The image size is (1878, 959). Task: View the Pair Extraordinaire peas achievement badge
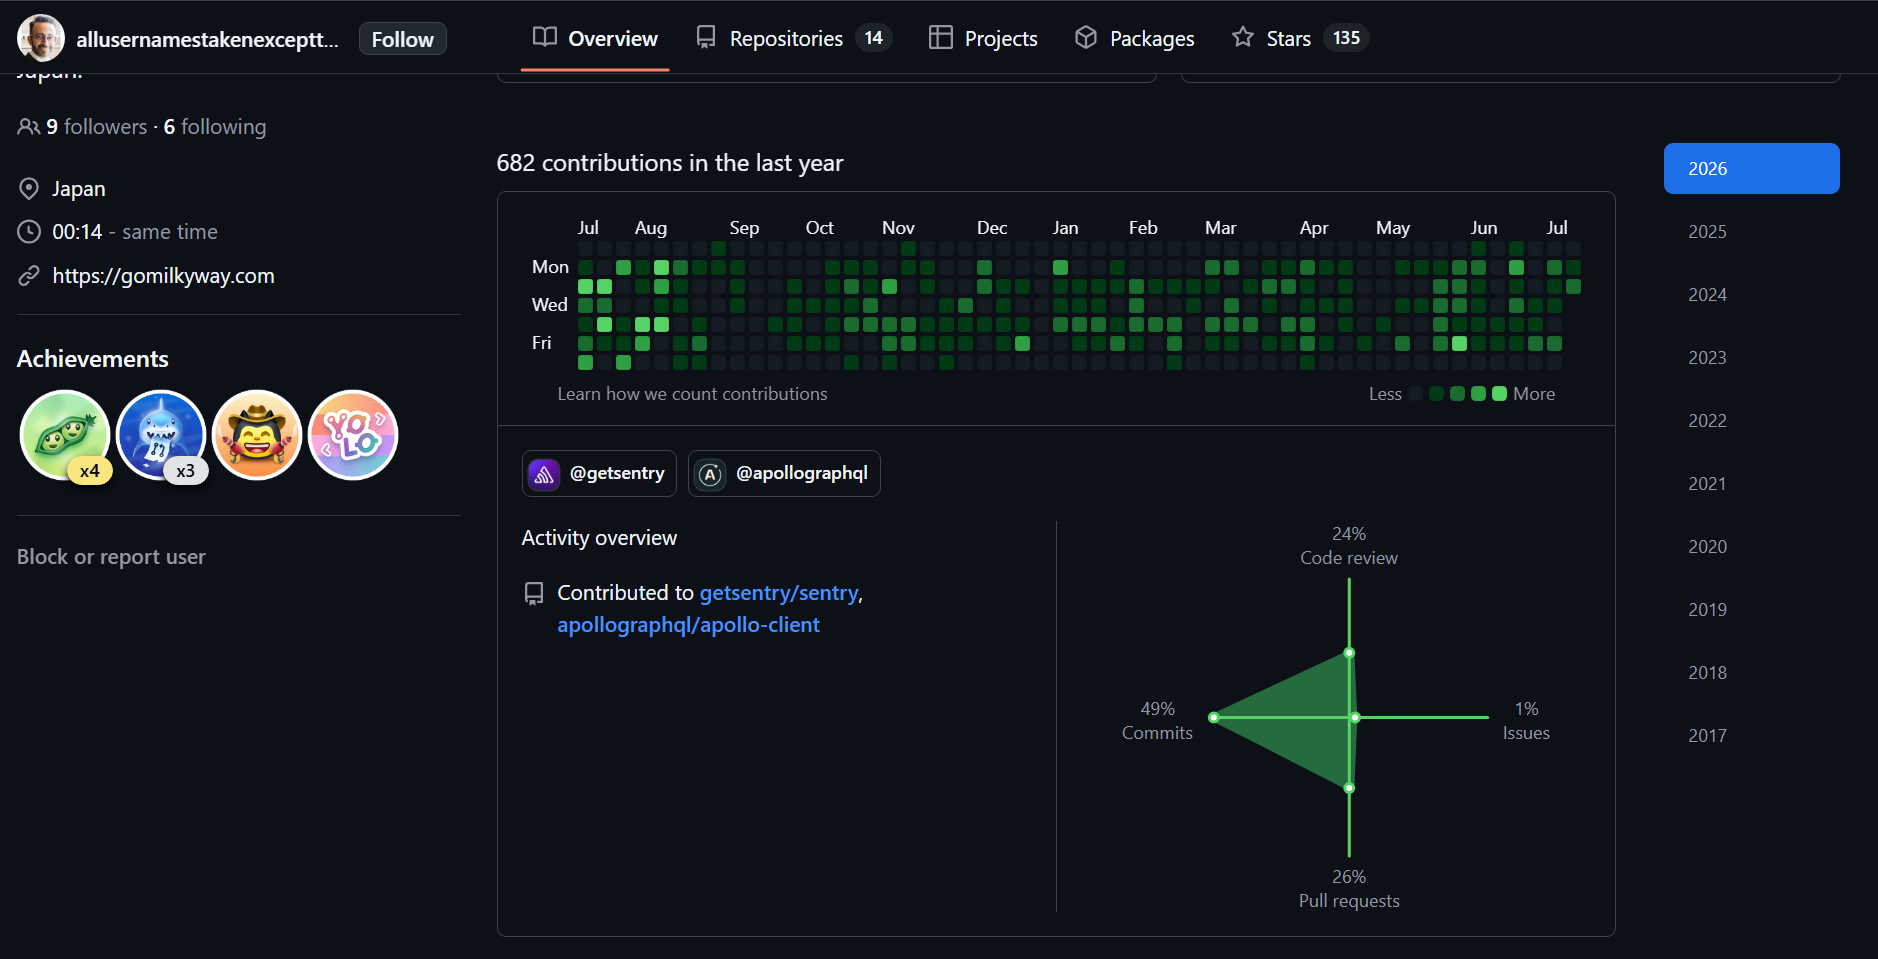(65, 435)
